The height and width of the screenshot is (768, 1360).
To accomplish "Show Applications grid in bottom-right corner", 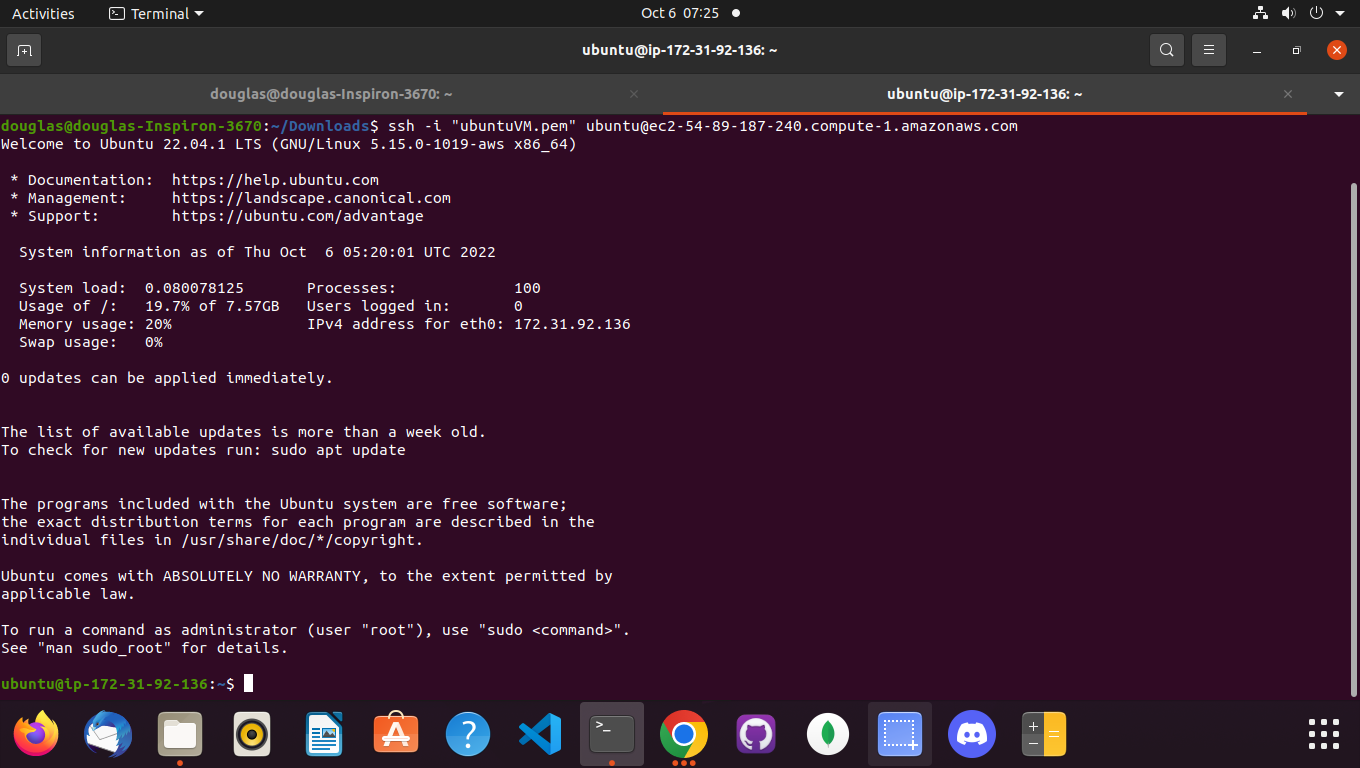I will 1323,734.
